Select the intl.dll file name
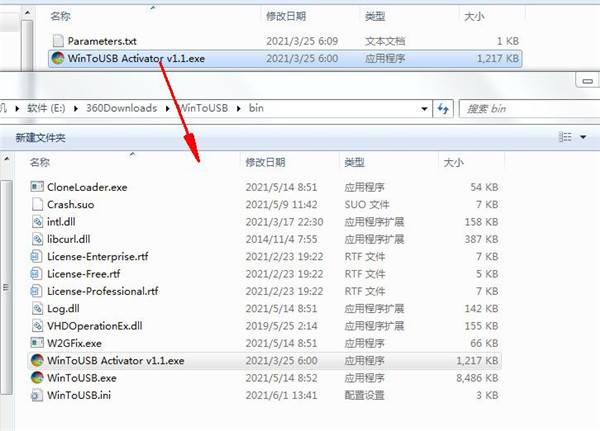 coord(61,222)
